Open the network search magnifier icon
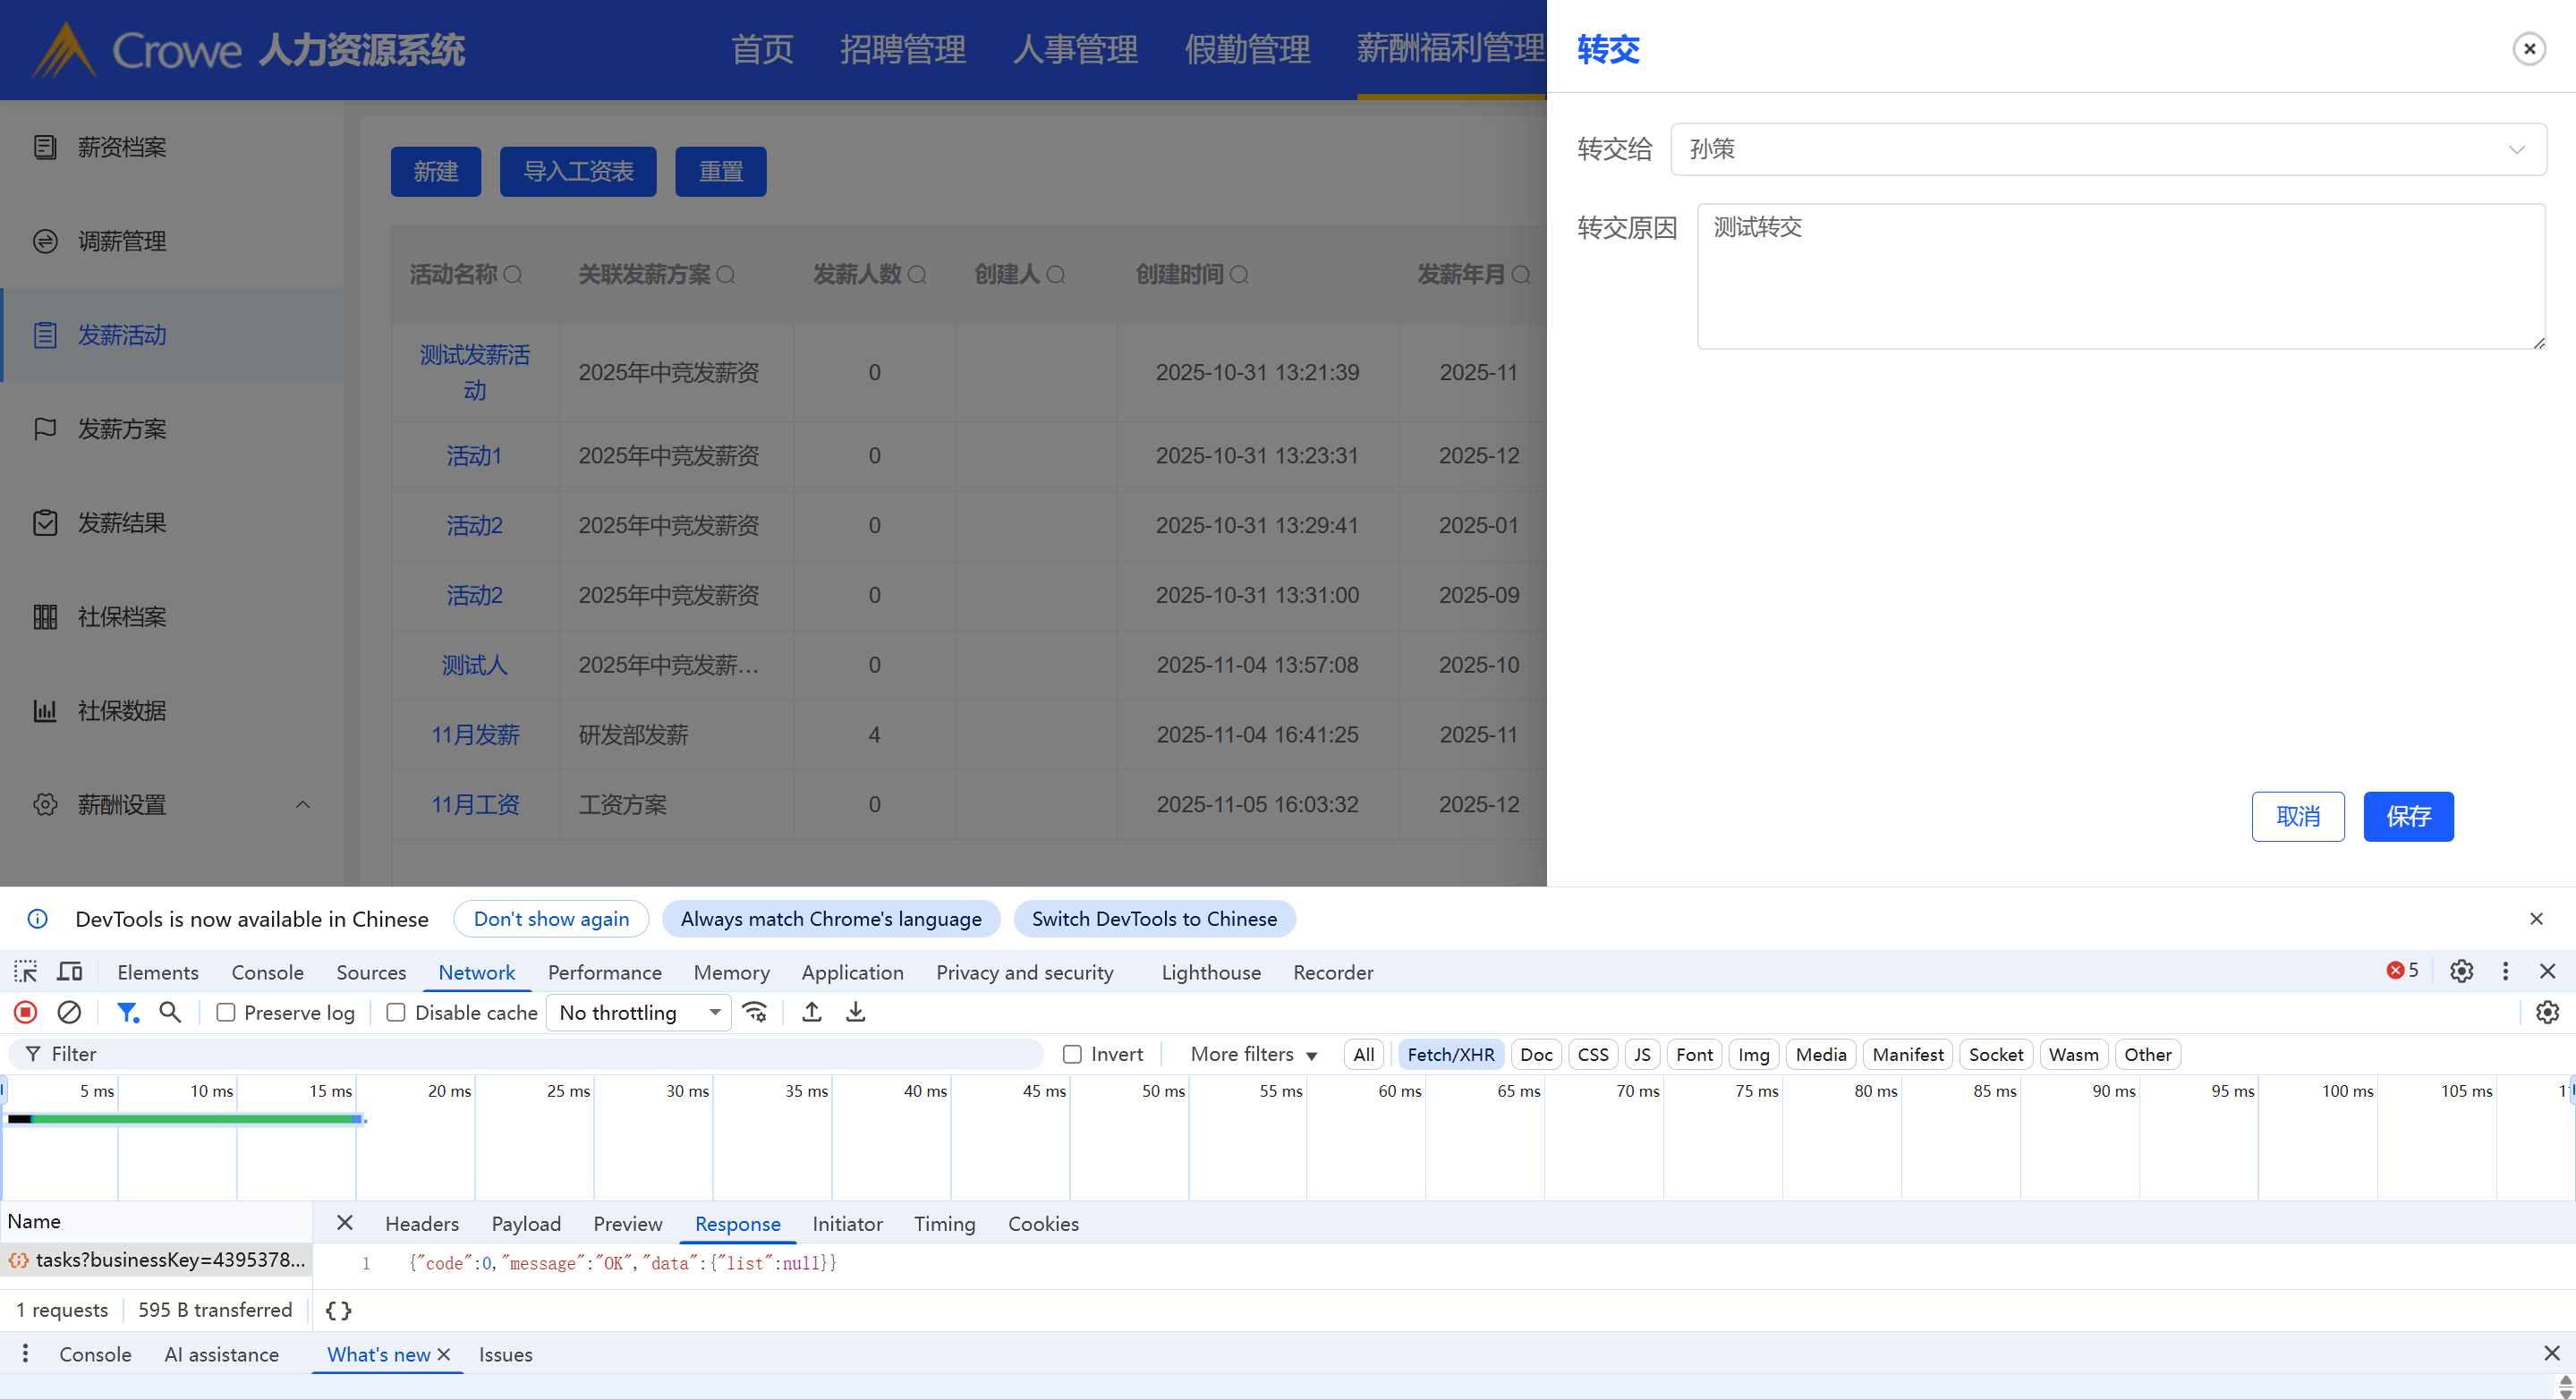 (x=170, y=1012)
